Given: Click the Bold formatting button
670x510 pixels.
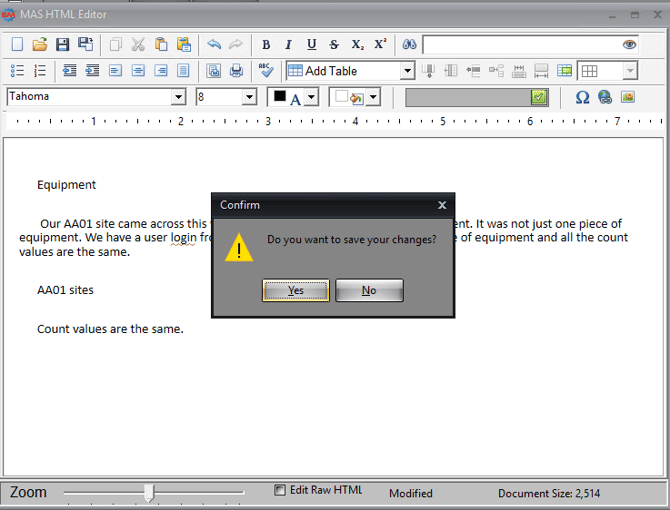Looking at the screenshot, I should [266, 44].
